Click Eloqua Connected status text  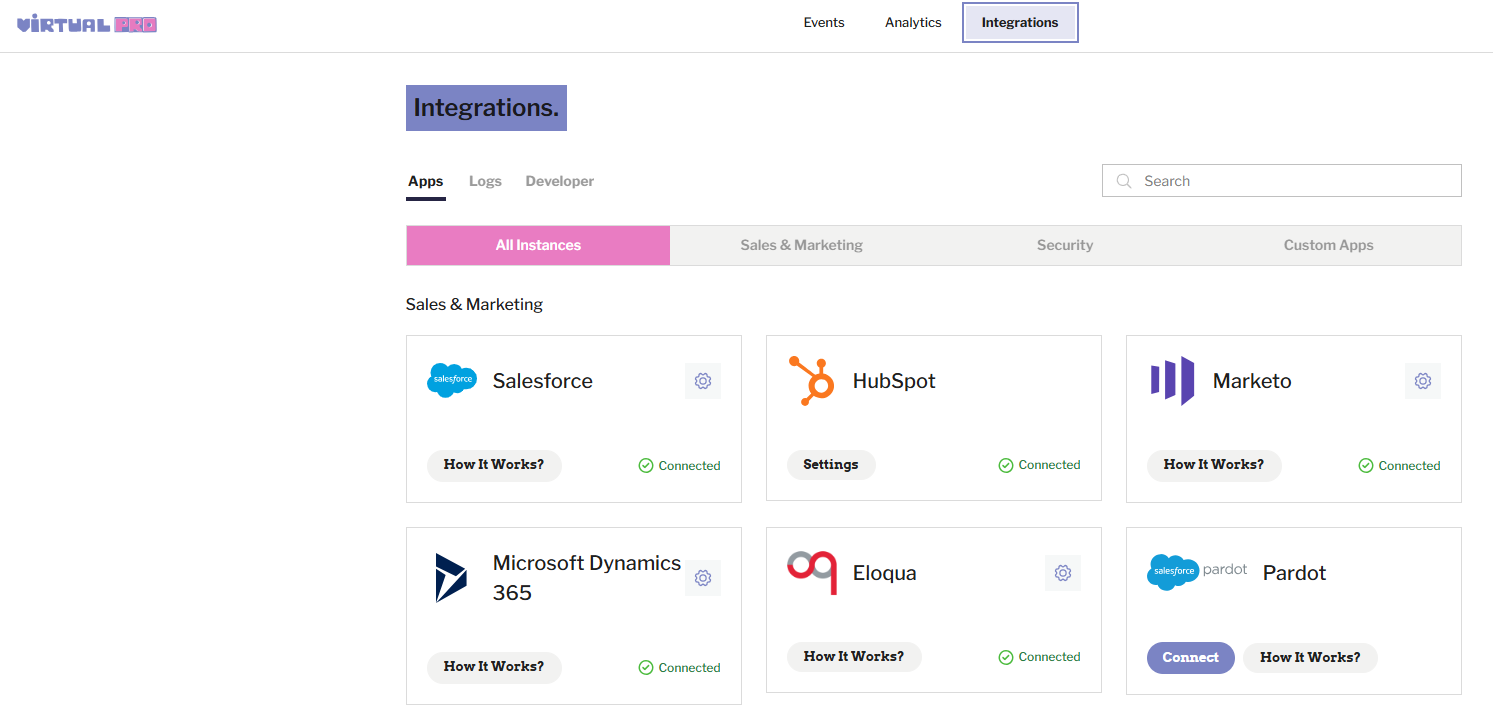(1049, 657)
